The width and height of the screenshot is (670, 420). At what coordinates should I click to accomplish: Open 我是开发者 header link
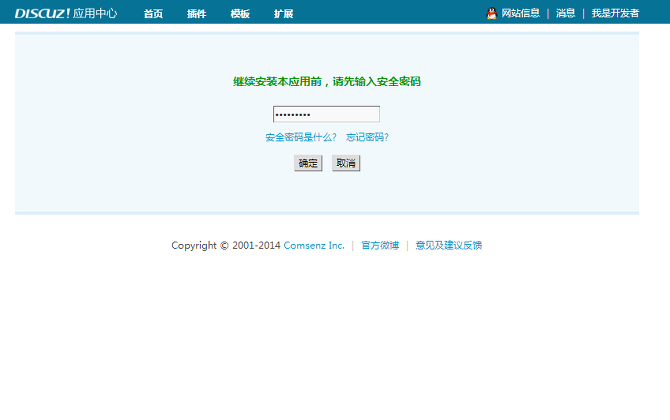click(615, 13)
